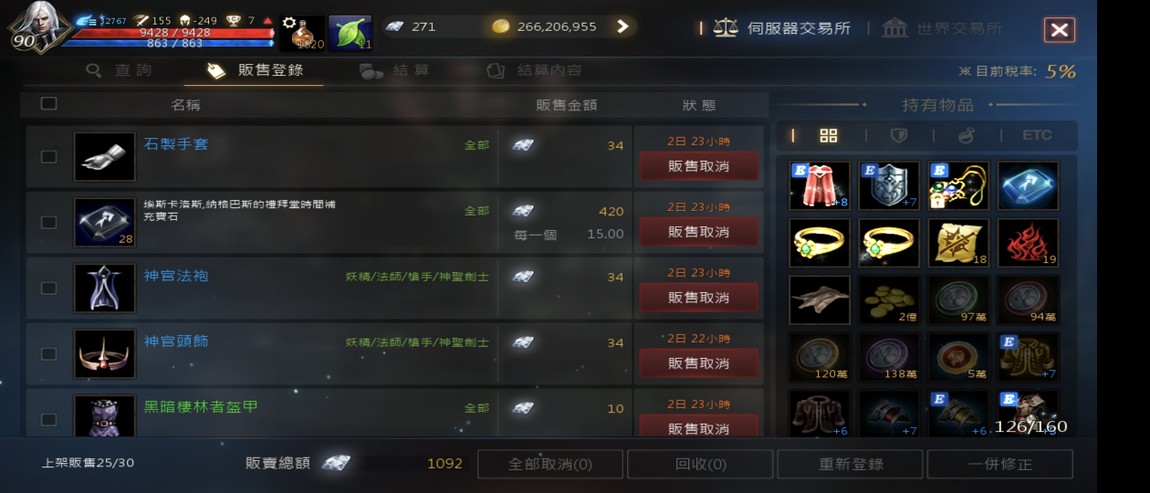The image size is (1150, 493).
Task: Click the 重新登錄 button
Action: click(x=850, y=464)
